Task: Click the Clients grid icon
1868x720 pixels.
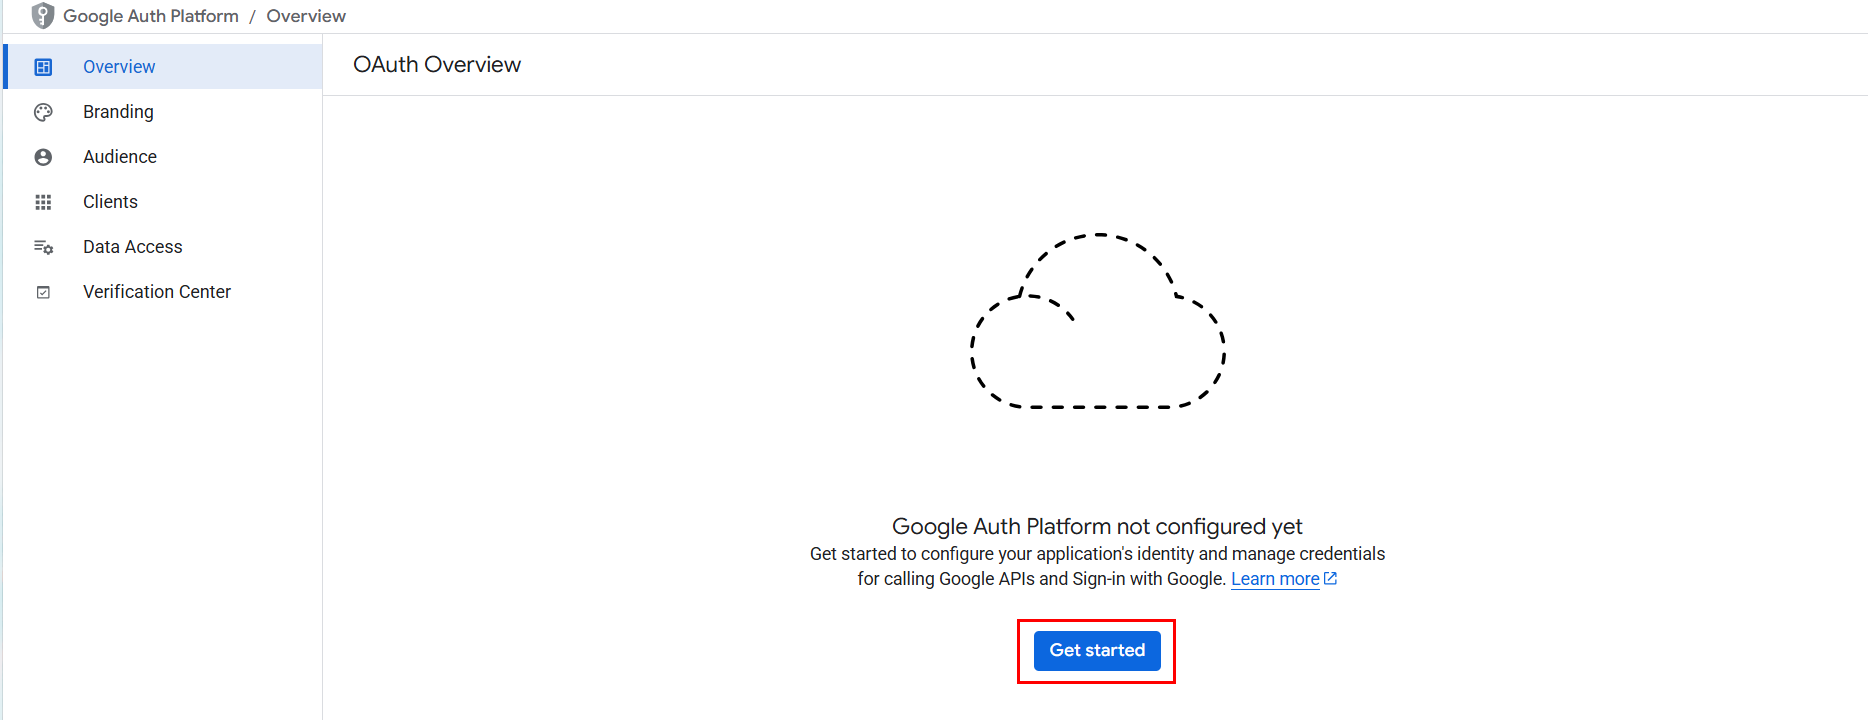Action: tap(43, 202)
